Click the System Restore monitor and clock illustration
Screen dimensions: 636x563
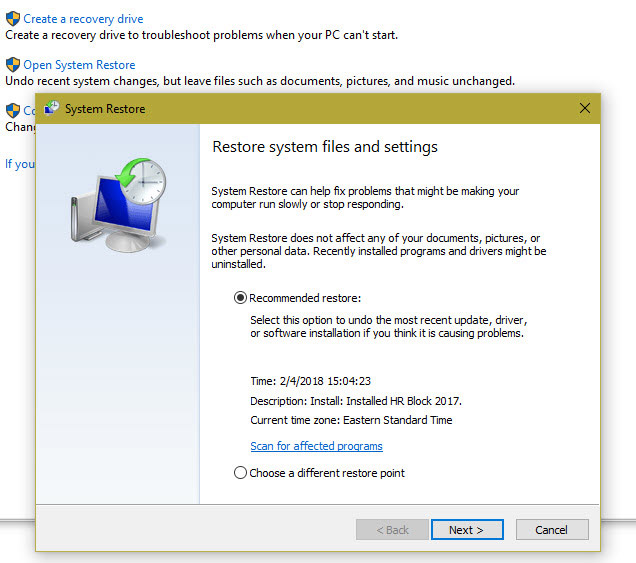[118, 206]
